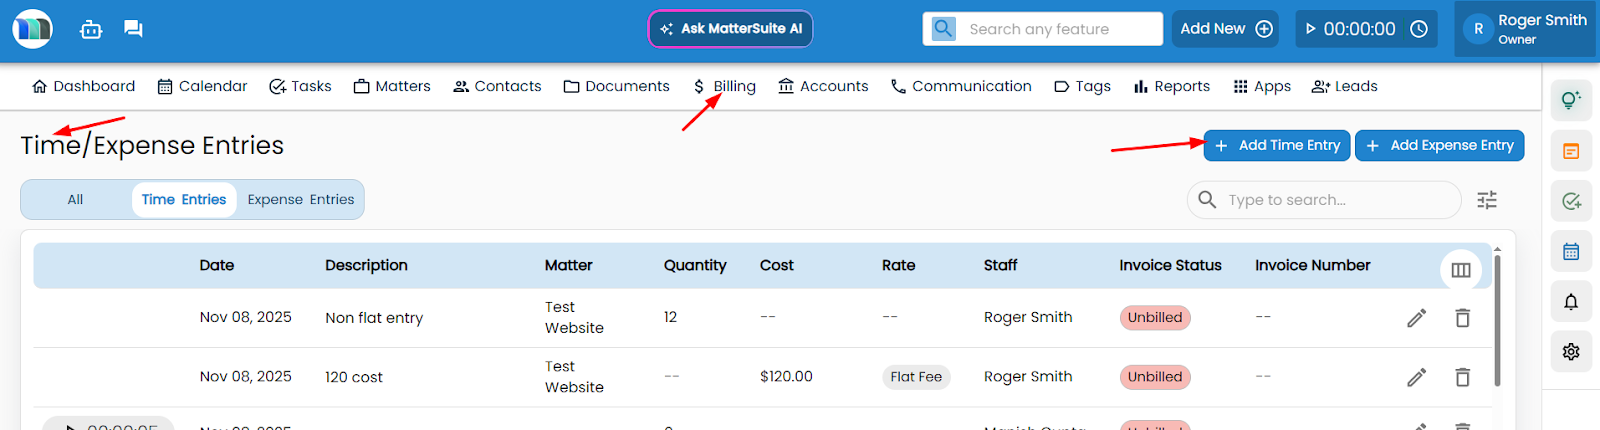Screen dimensions: 1600x430
Task: Open the filter options sliders icon
Action: coord(1487,200)
